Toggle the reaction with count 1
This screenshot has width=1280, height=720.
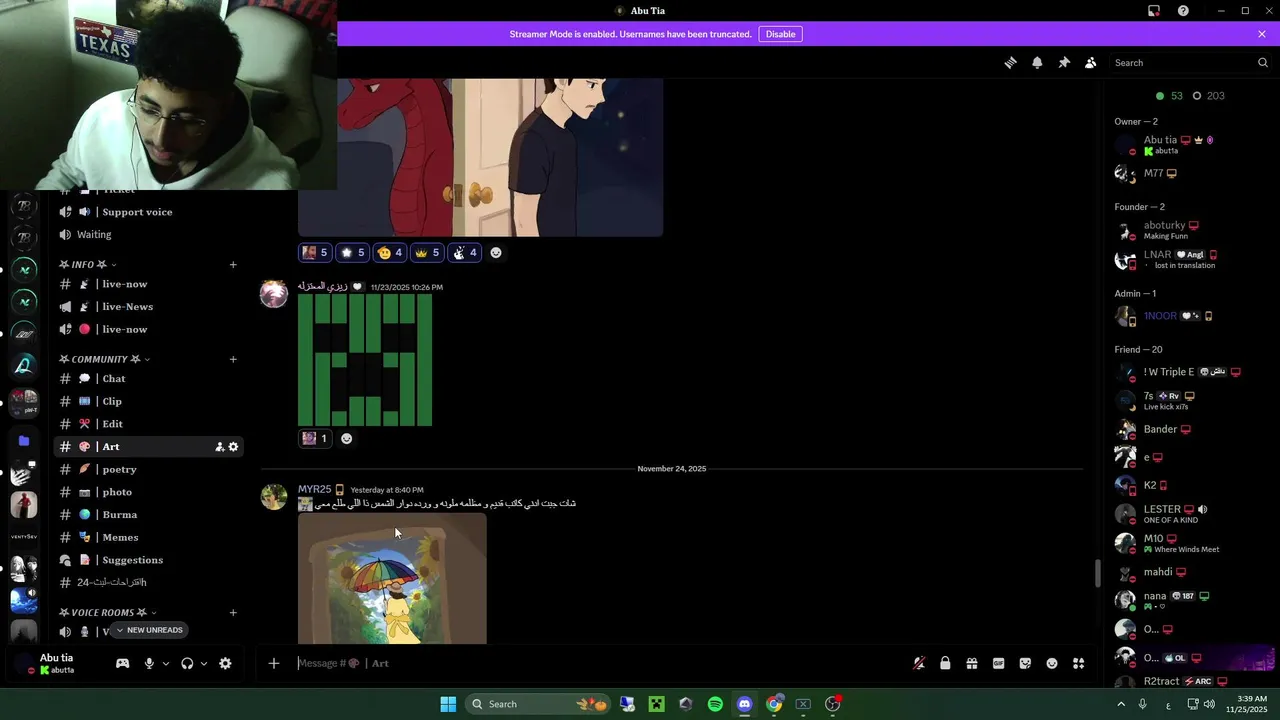(x=315, y=438)
